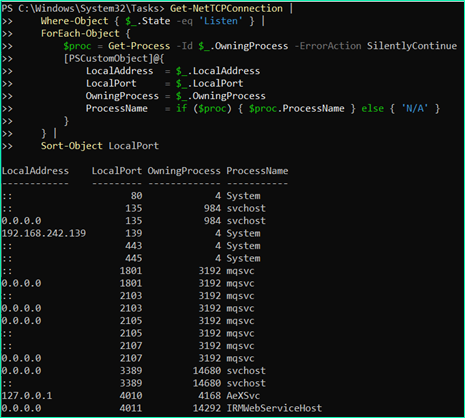Screen dimensions: 465x418
Task: Click the OwningProcess column header
Action: 184,171
